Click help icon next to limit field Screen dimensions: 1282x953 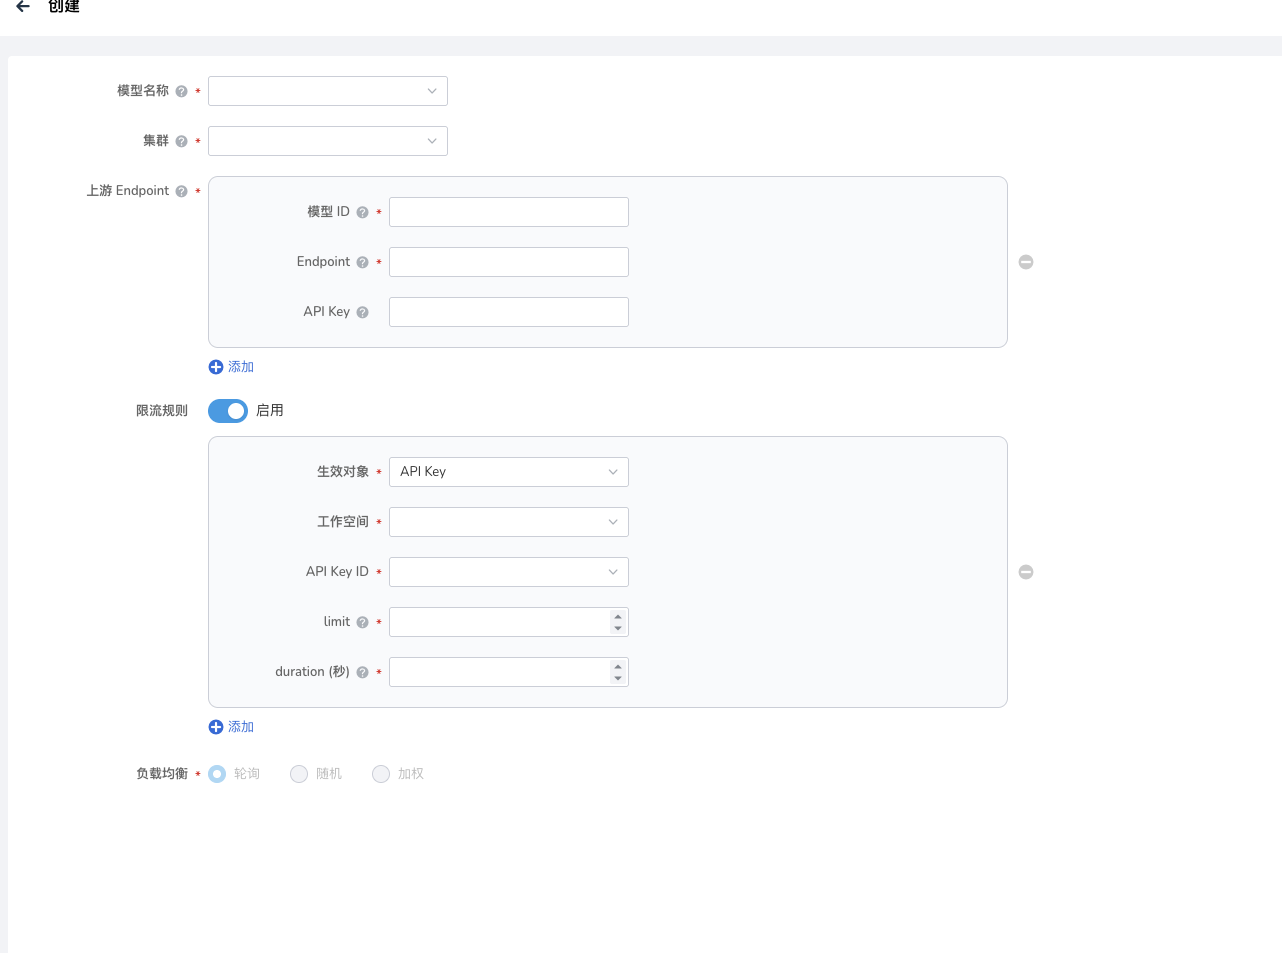(362, 622)
